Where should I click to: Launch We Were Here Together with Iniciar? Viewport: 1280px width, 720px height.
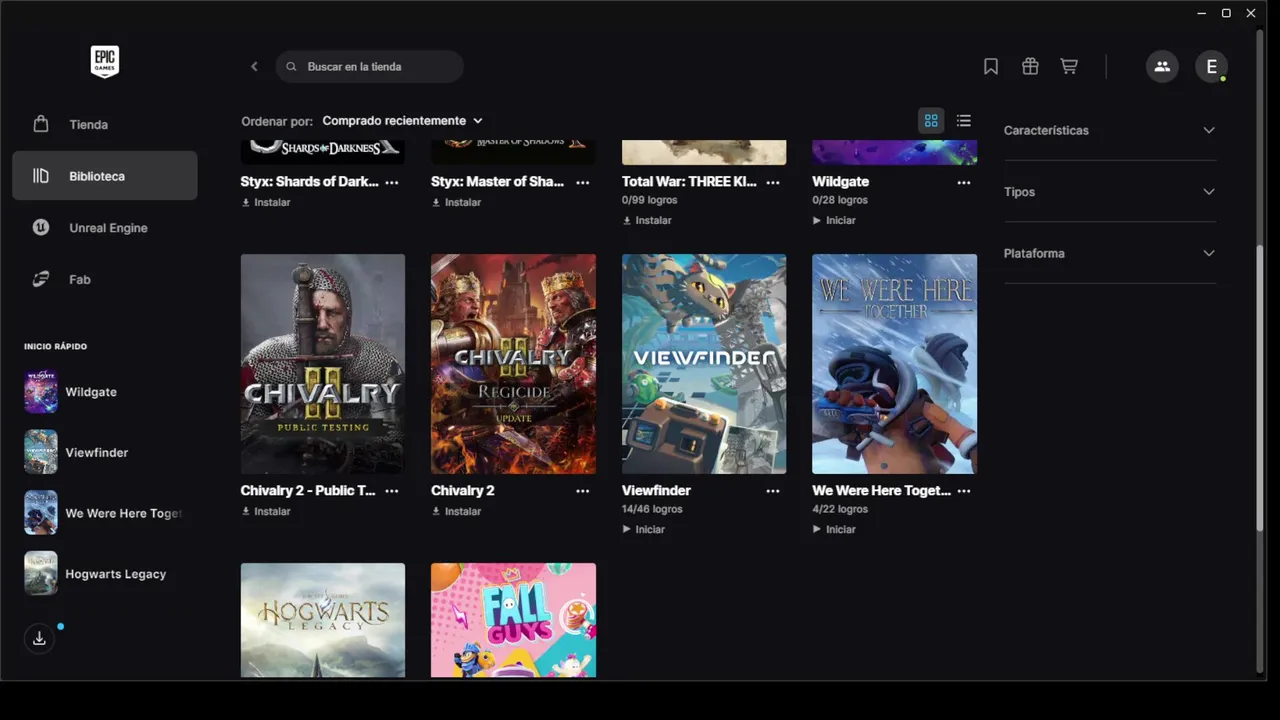coord(834,529)
